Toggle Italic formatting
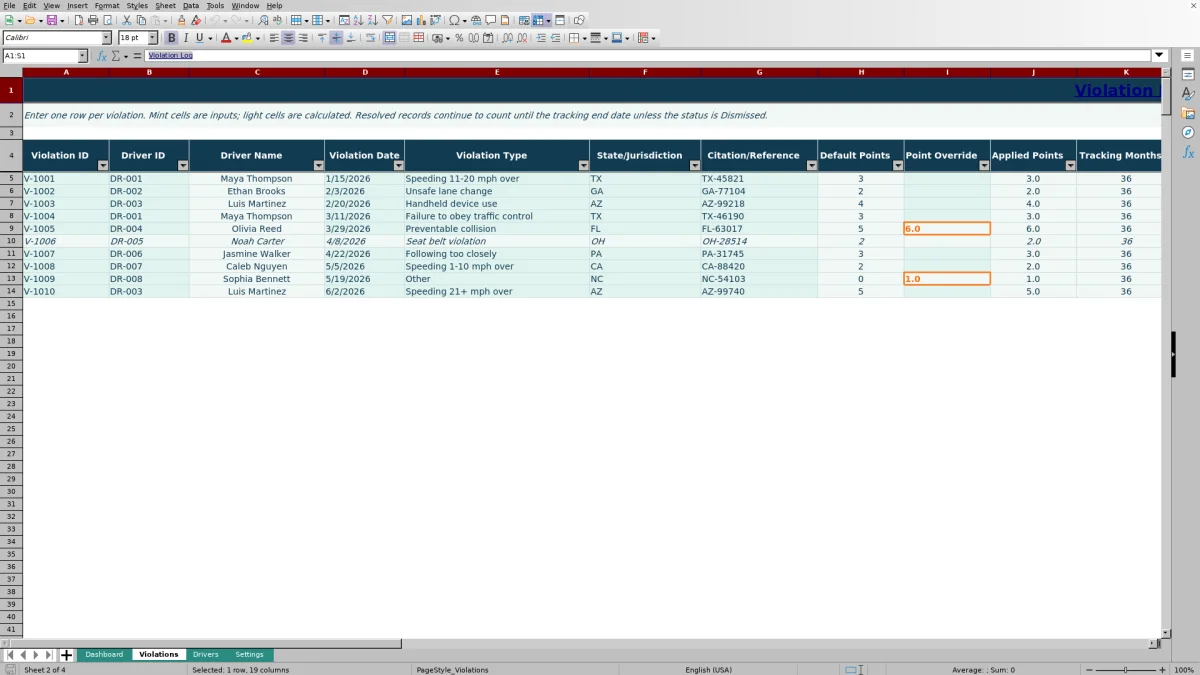The width and height of the screenshot is (1200, 675). tap(186, 38)
